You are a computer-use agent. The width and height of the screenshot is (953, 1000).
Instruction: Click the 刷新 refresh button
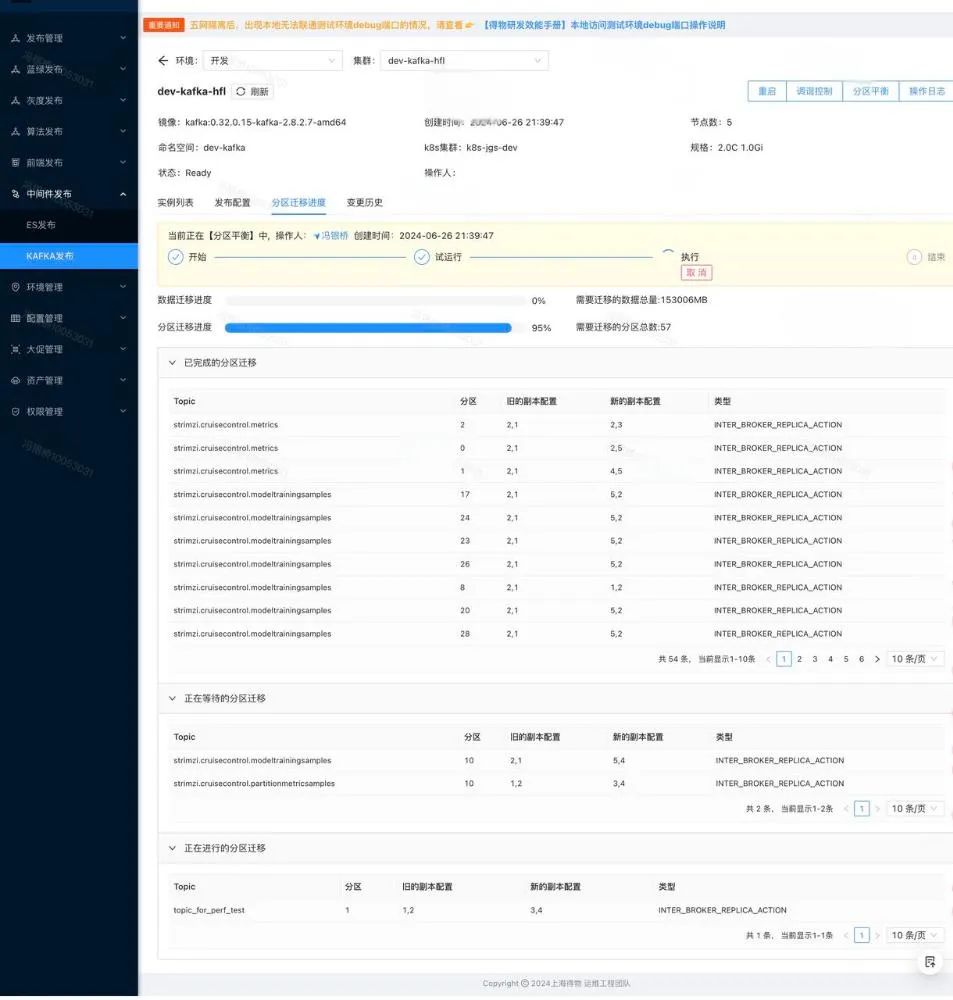[253, 91]
